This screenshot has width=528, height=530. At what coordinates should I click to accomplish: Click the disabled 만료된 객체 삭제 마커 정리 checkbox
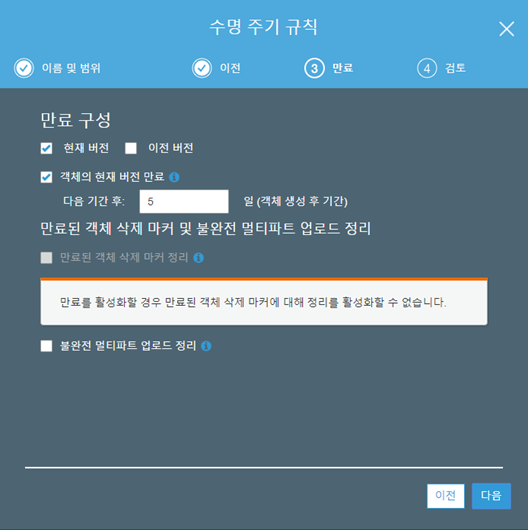[46, 258]
